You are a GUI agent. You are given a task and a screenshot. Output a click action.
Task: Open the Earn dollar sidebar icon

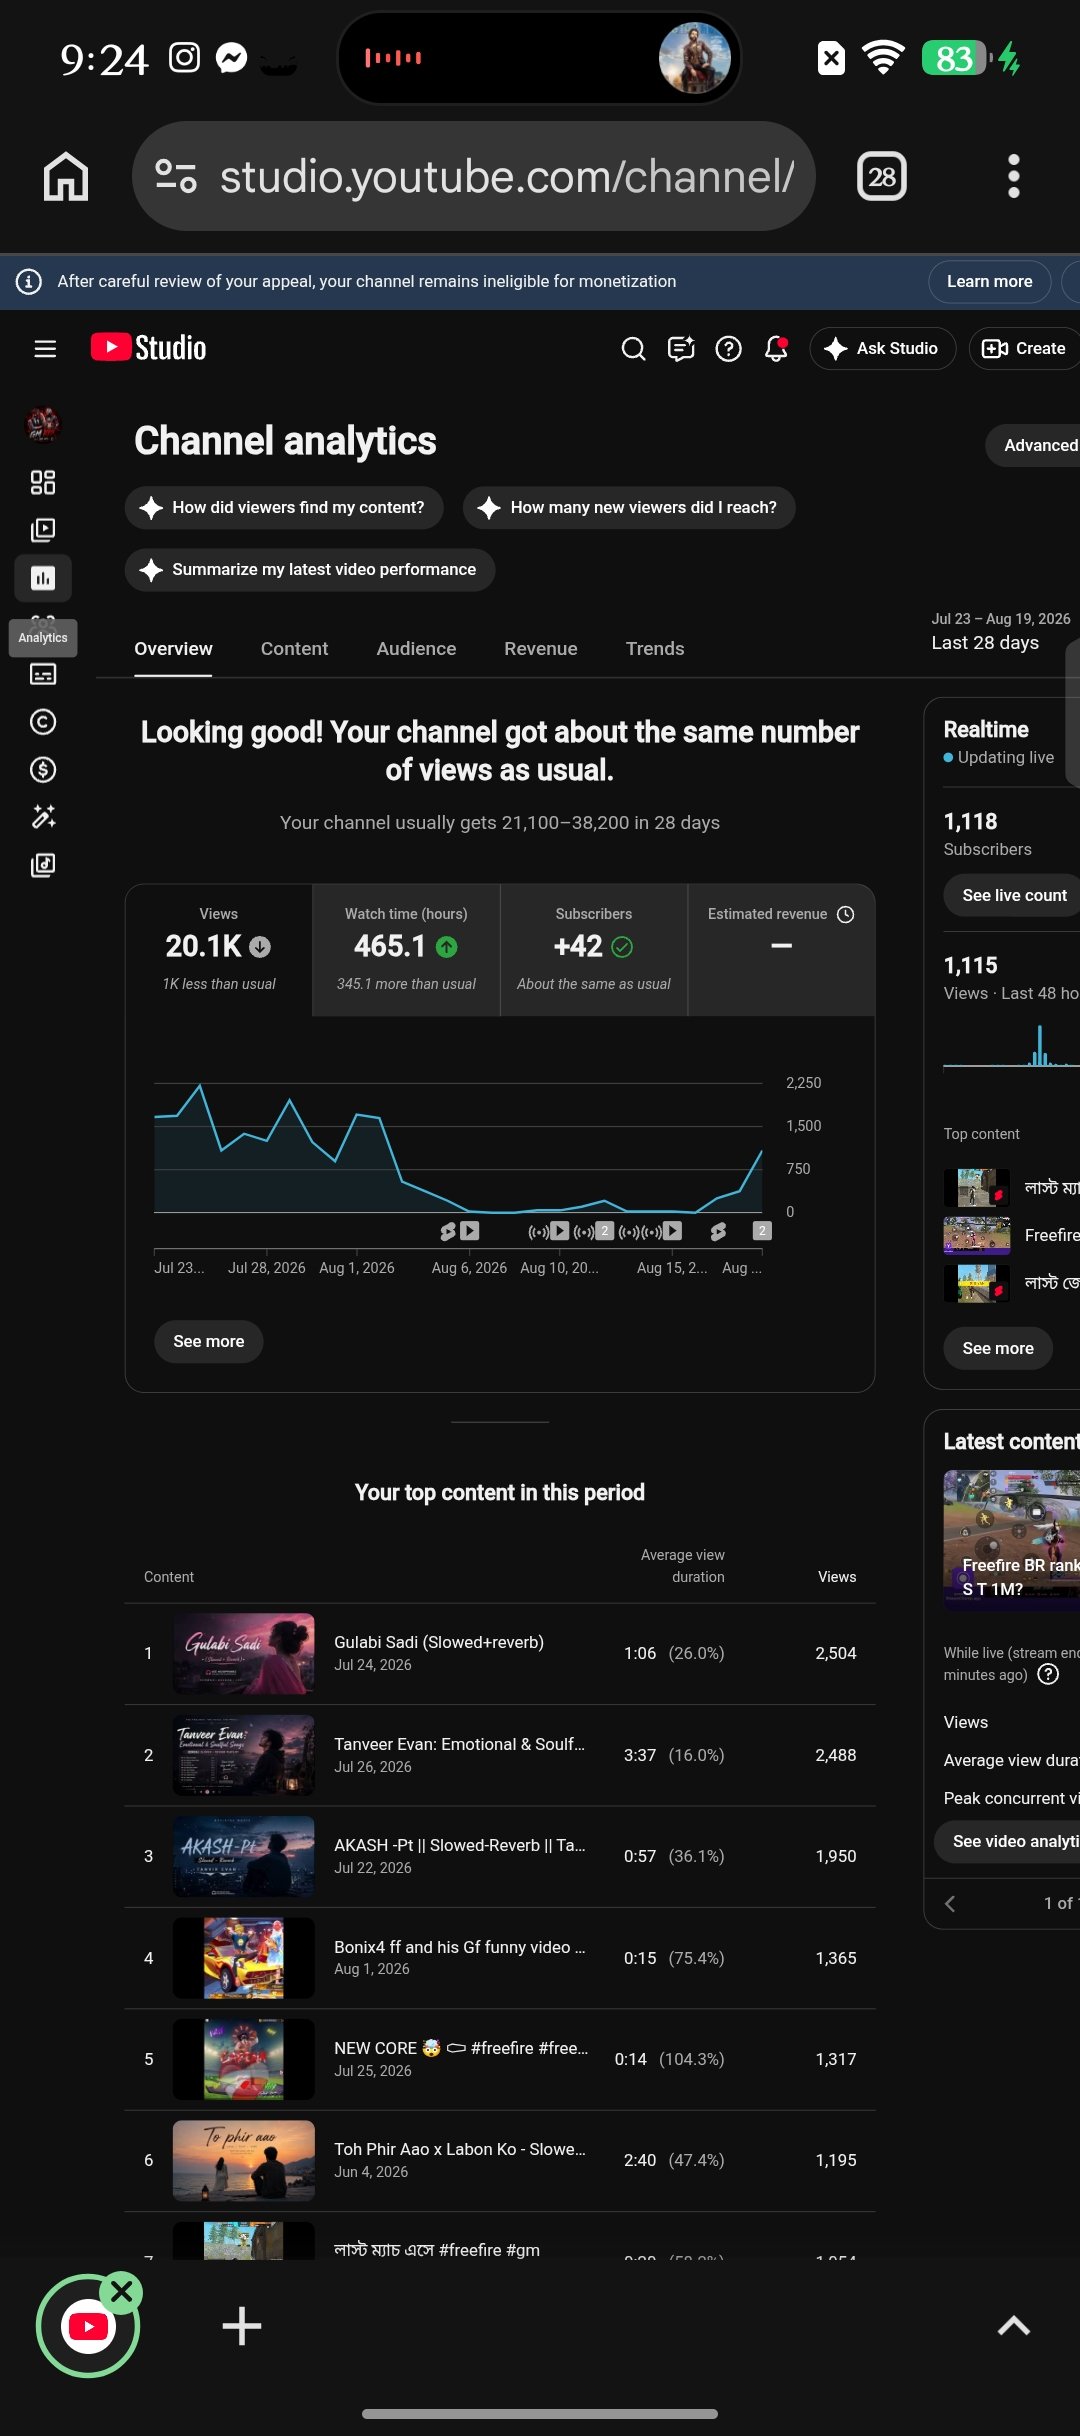tap(43, 769)
